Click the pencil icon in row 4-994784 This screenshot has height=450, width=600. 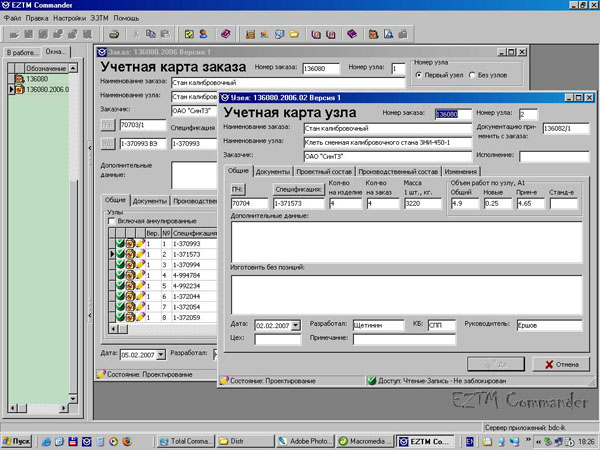click(140, 275)
